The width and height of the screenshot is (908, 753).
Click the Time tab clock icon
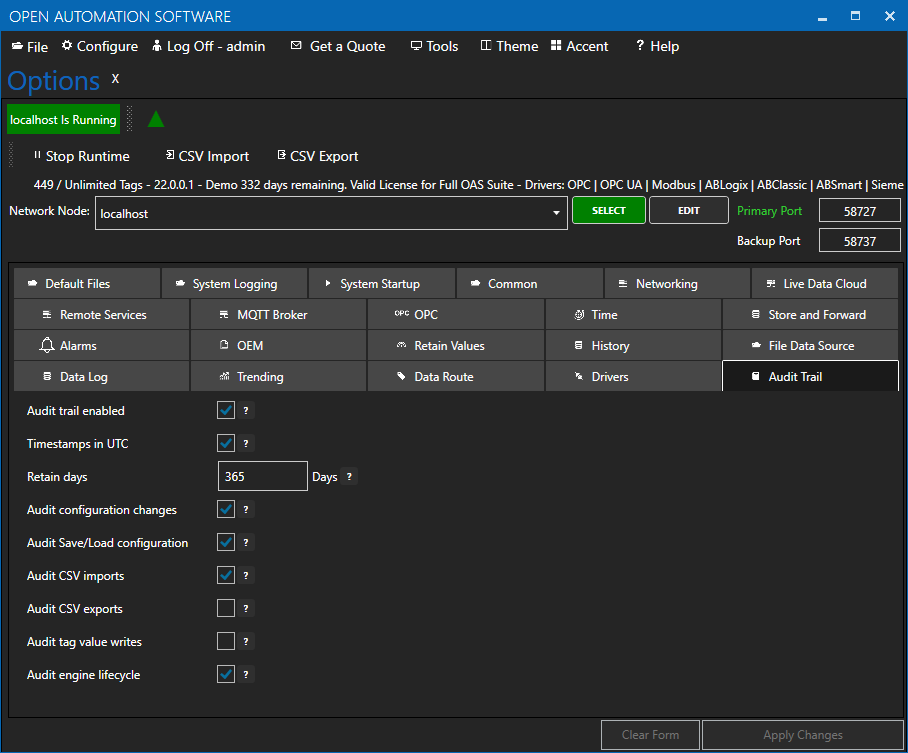(579, 315)
